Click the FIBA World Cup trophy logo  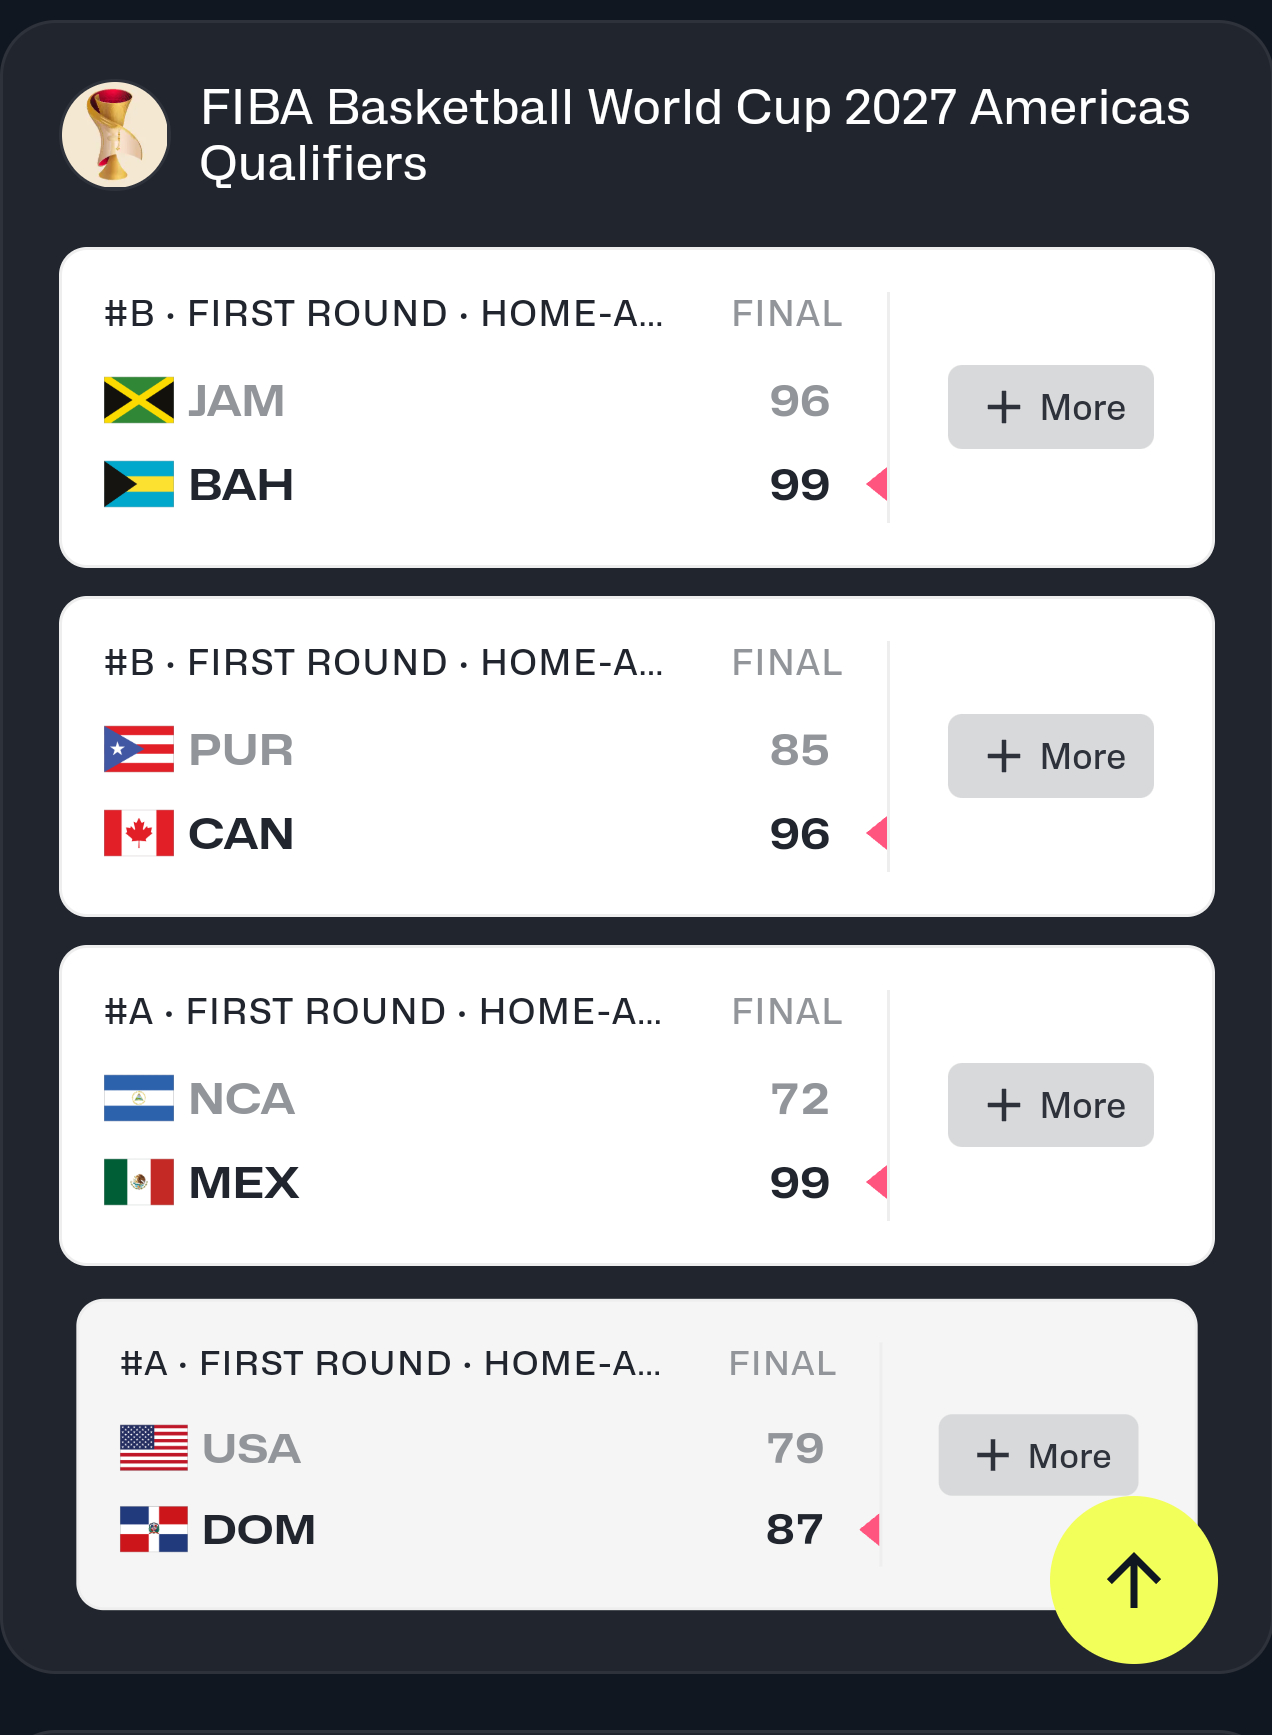115,135
